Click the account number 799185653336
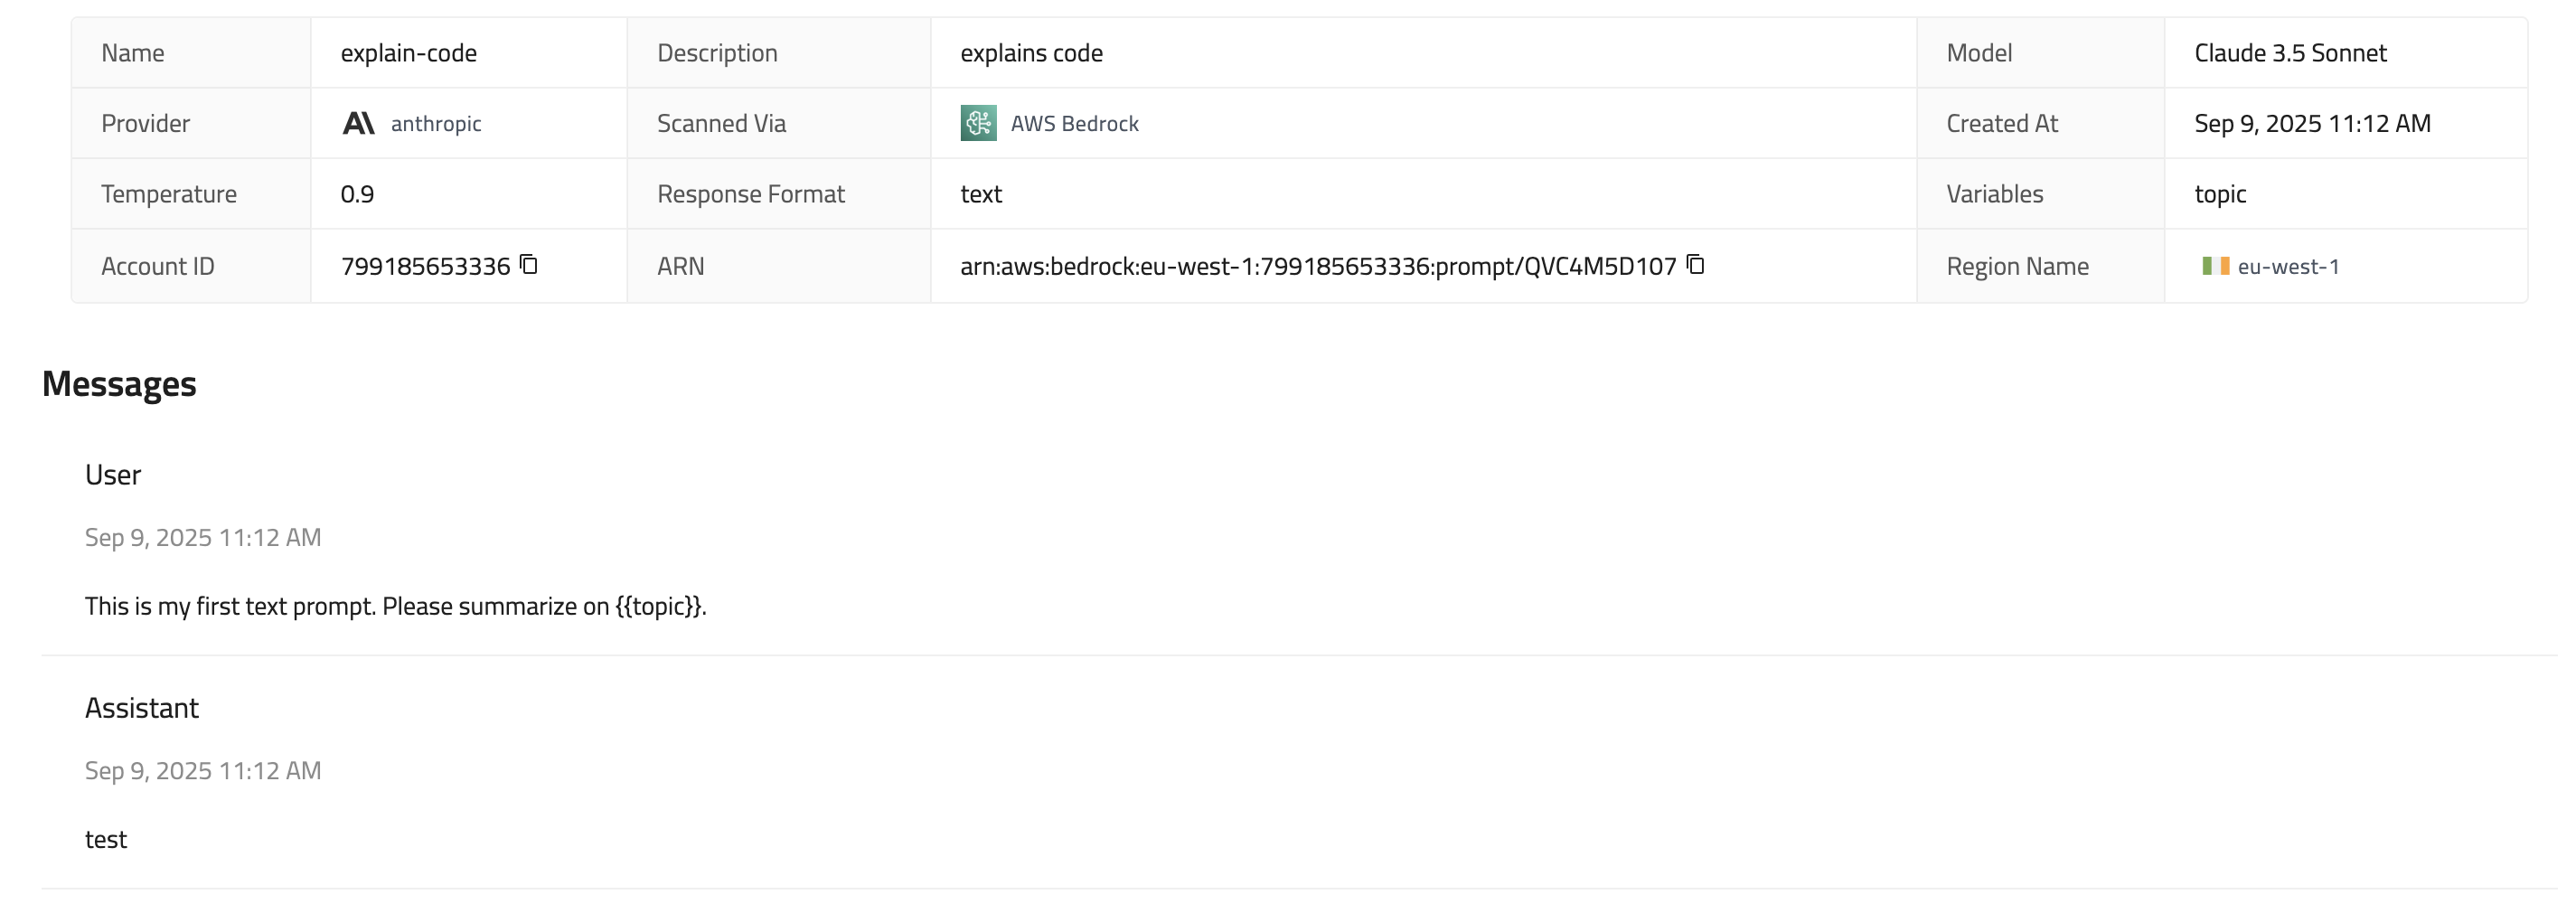Screen dimensions: 2576x904 tap(425, 267)
